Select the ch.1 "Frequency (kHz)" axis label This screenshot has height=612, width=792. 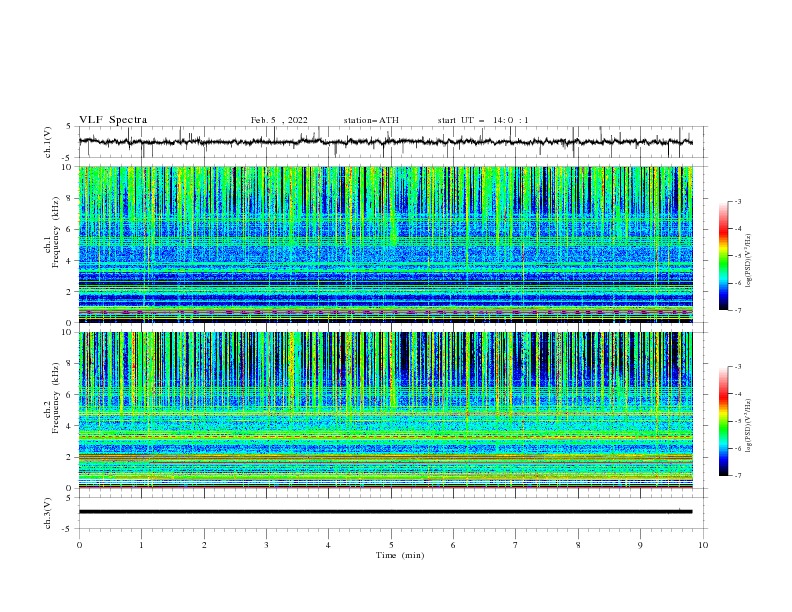pyautogui.click(x=56, y=233)
